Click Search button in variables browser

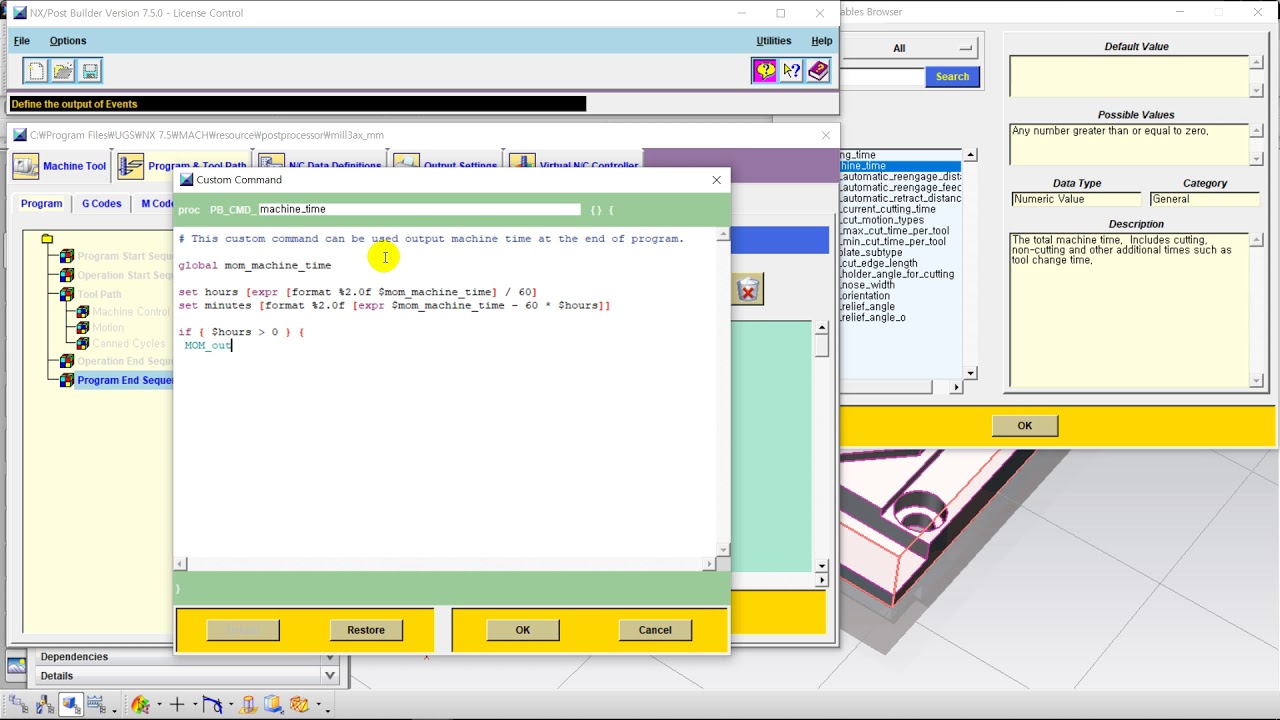[x=952, y=76]
